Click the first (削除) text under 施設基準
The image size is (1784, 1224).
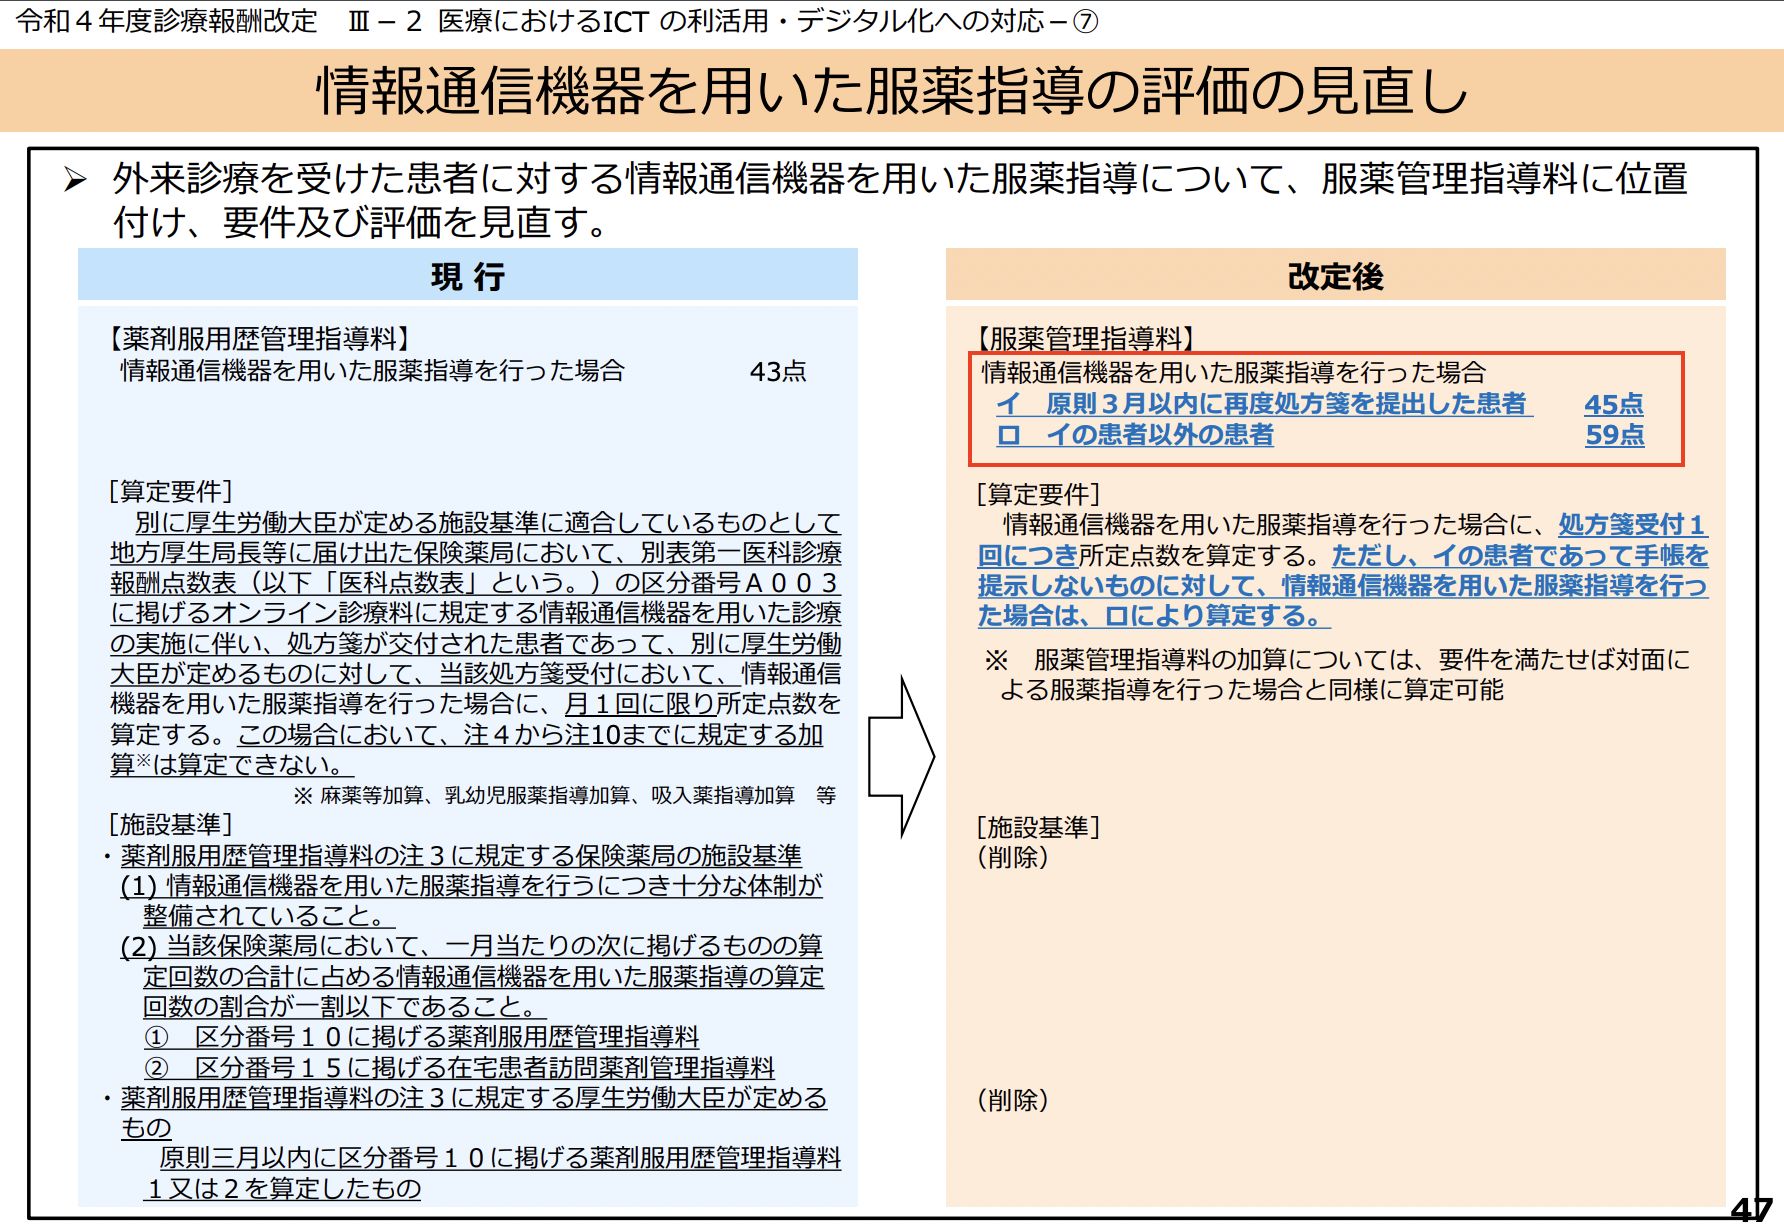point(1013,857)
